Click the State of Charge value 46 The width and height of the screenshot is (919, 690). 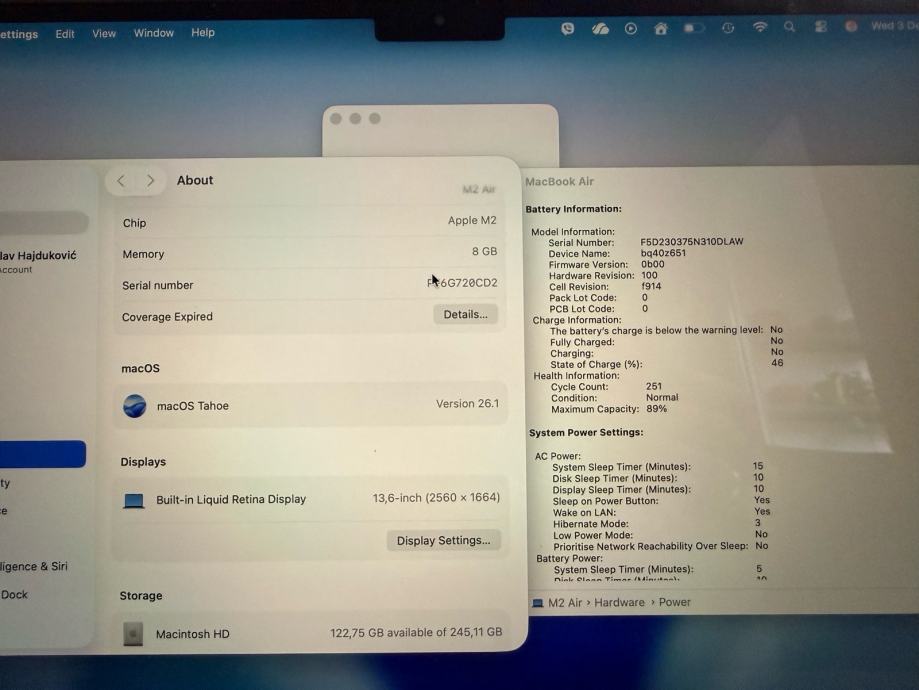(777, 363)
